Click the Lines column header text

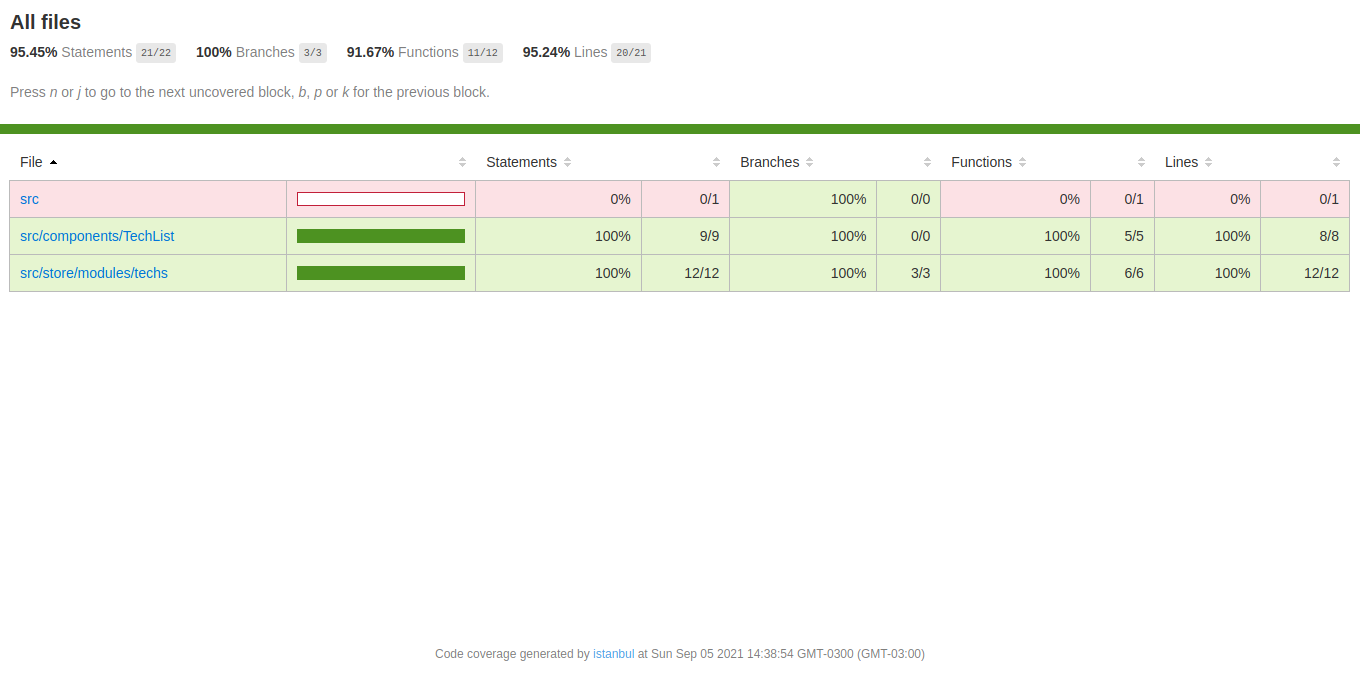1181,162
